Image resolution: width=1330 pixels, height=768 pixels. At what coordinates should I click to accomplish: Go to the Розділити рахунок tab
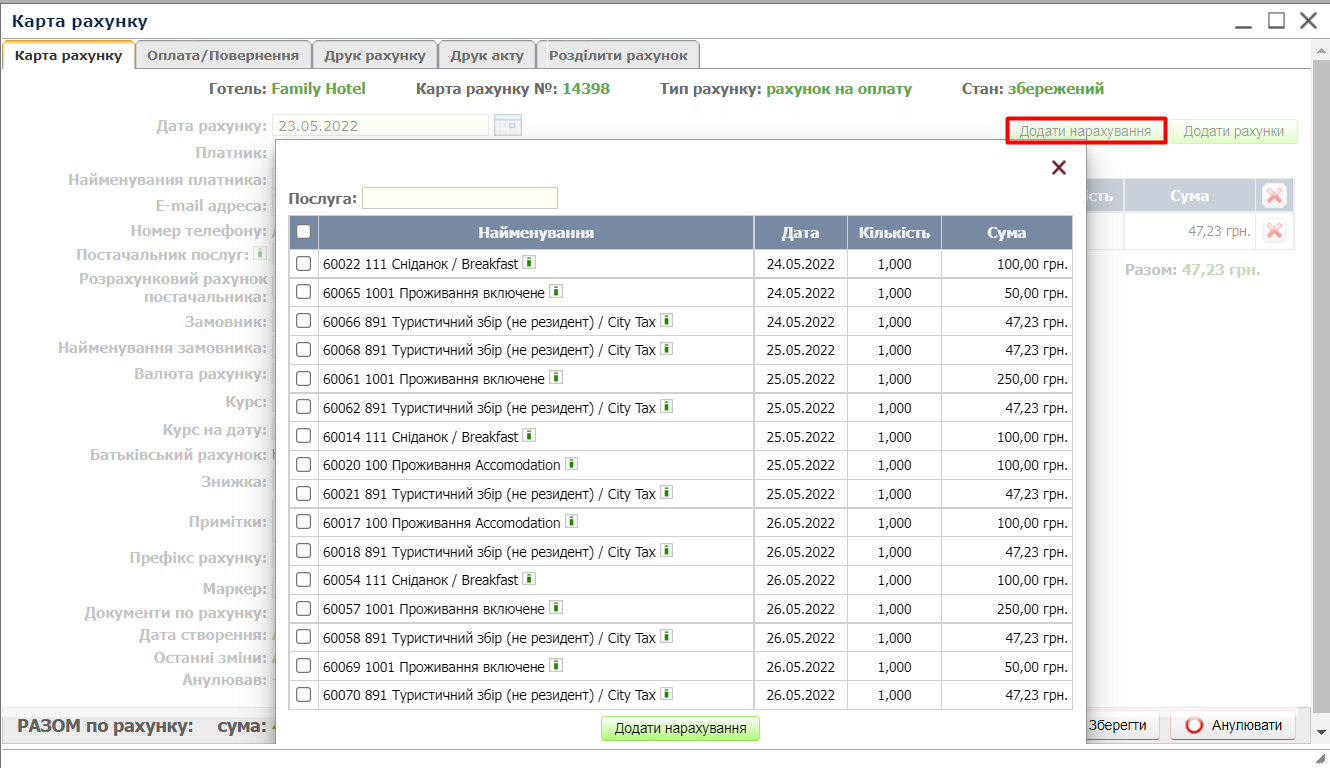click(x=618, y=56)
